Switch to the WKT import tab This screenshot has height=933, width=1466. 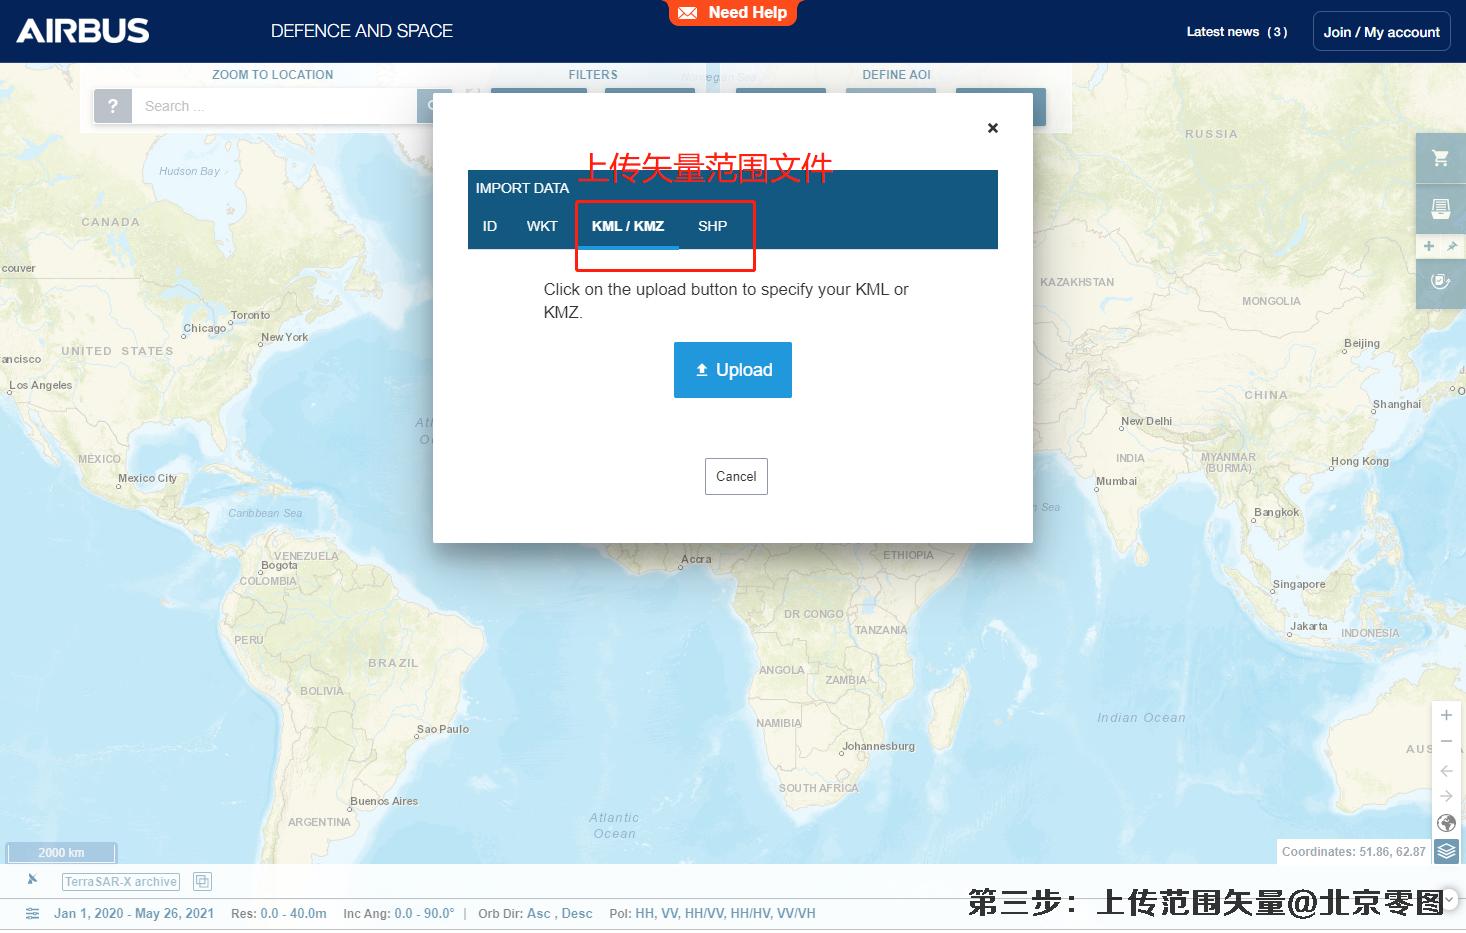[x=542, y=226]
